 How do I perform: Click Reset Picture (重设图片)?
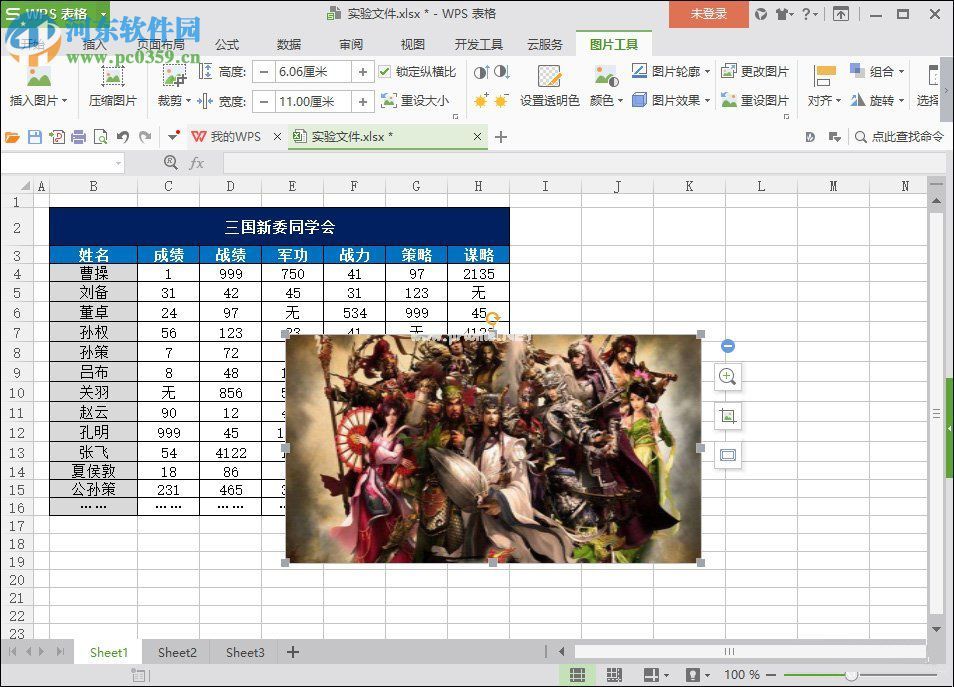pos(754,100)
